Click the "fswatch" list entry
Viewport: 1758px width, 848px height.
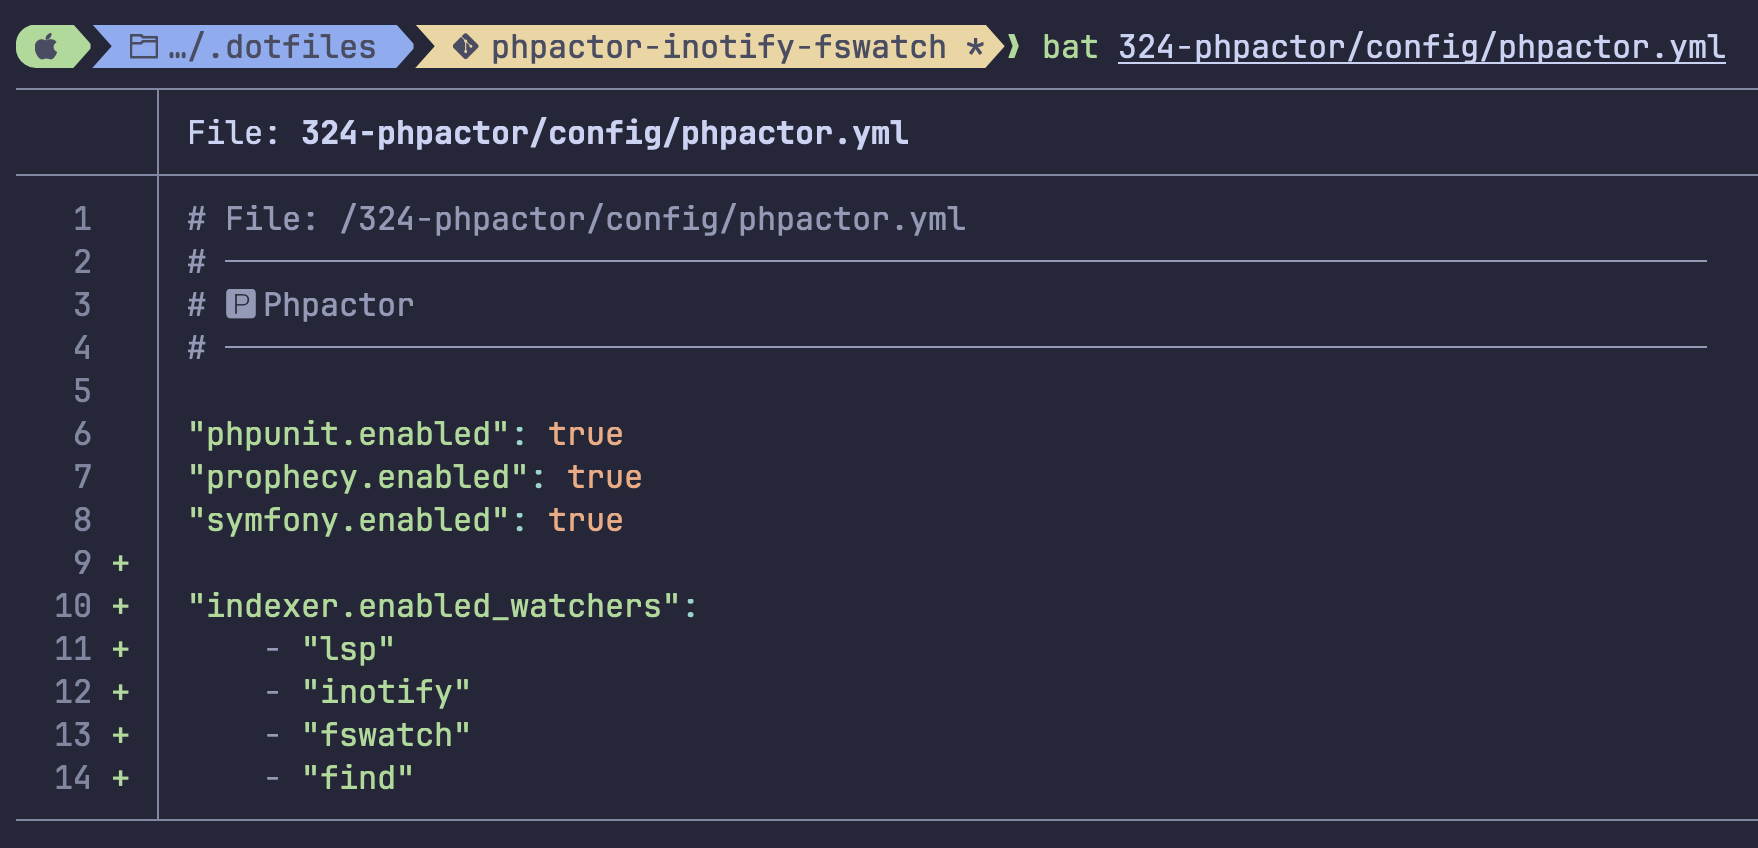point(387,735)
